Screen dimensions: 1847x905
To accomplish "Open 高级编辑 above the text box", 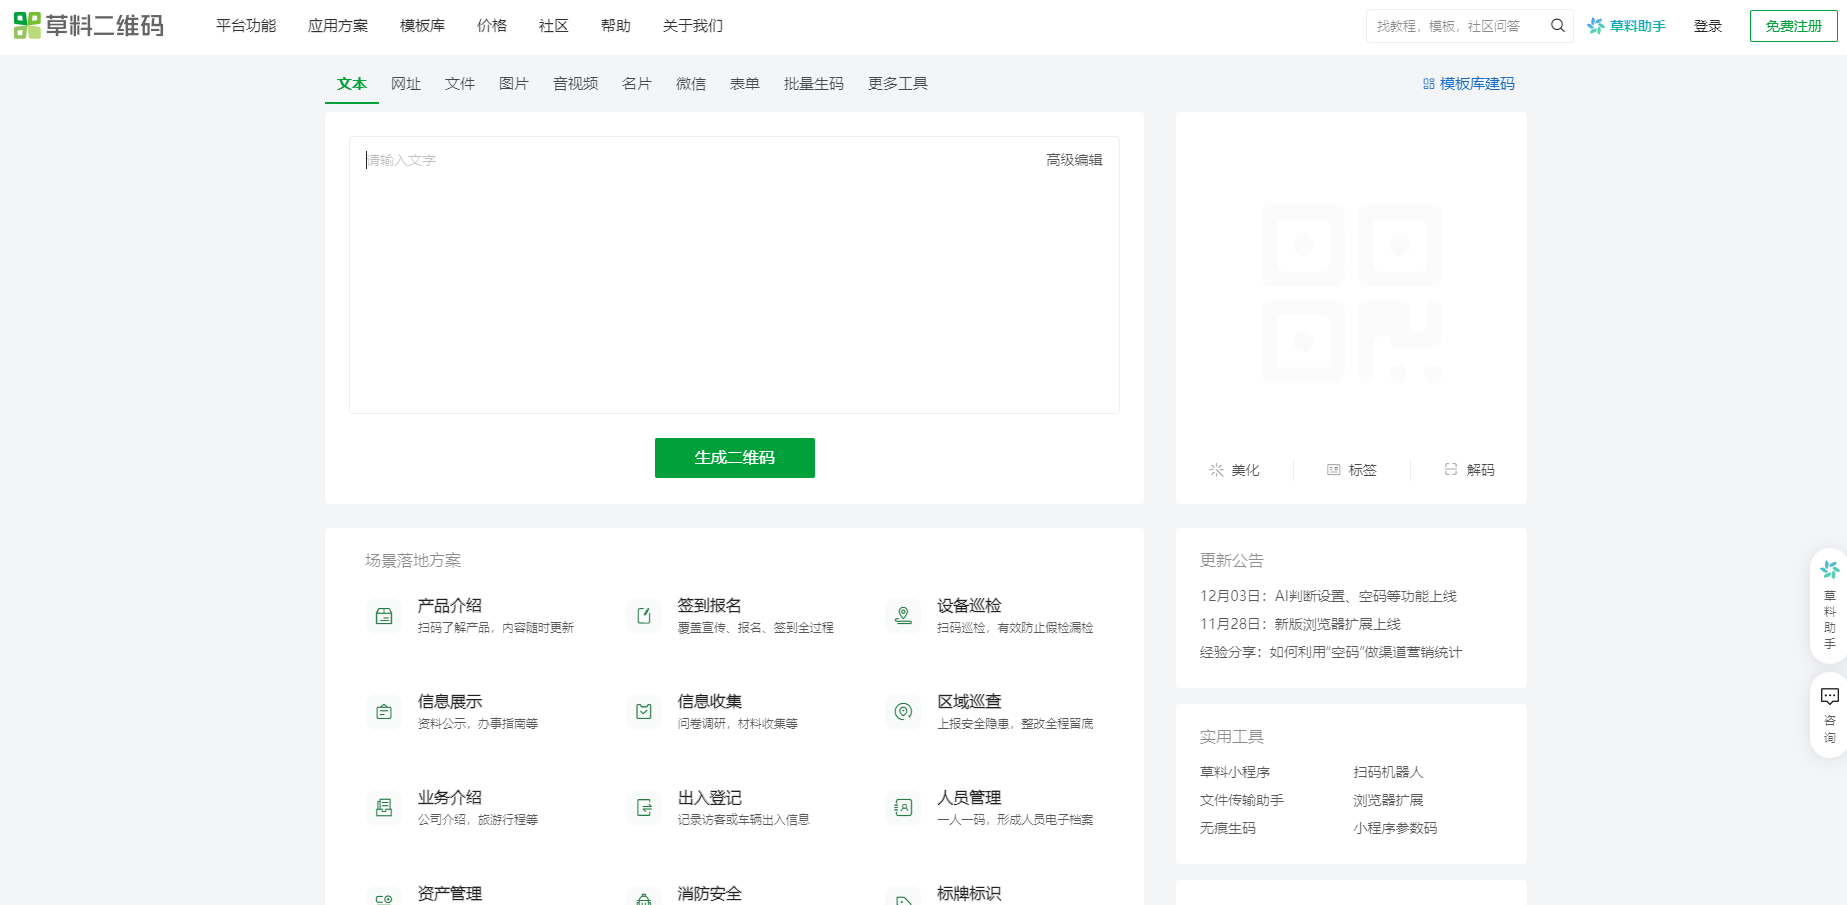I will coord(1074,159).
